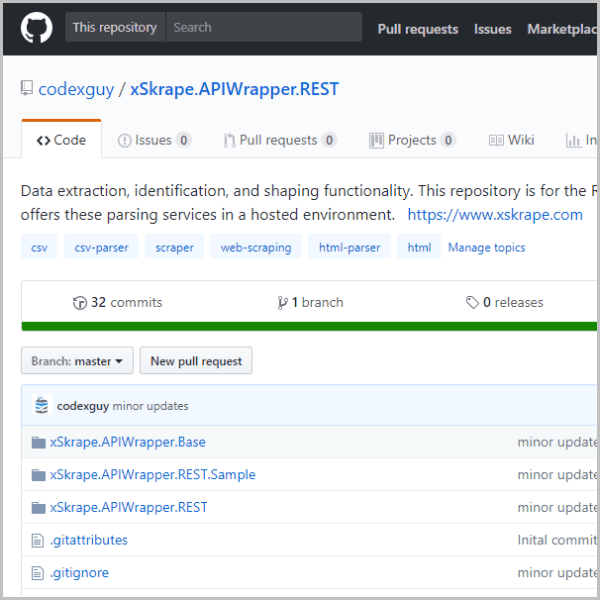
Task: Click the New pull request button
Action: coord(196,360)
